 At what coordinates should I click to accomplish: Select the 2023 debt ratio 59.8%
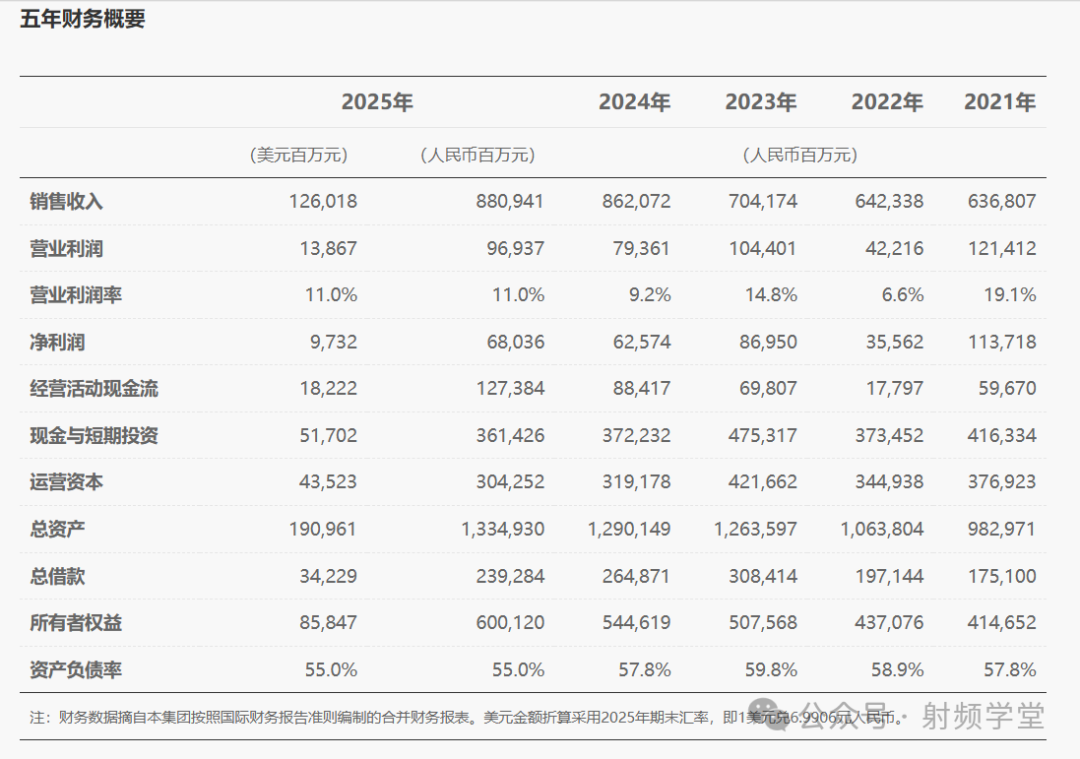(771, 669)
